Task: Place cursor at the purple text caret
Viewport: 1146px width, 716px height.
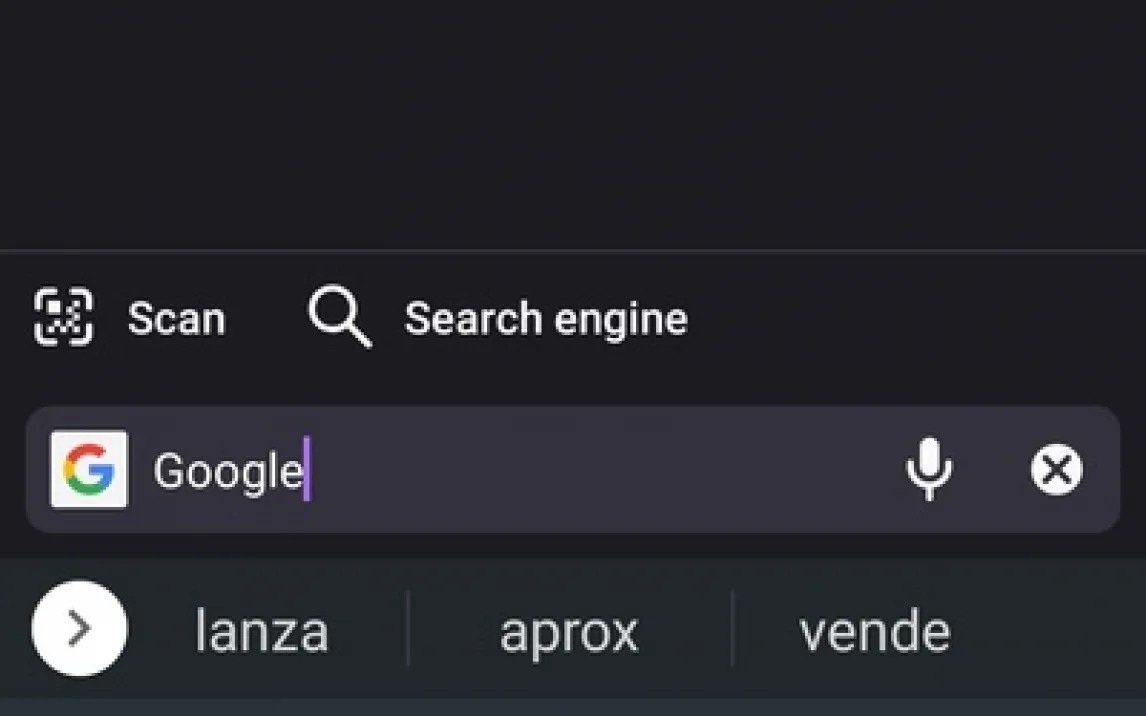Action: click(x=307, y=469)
